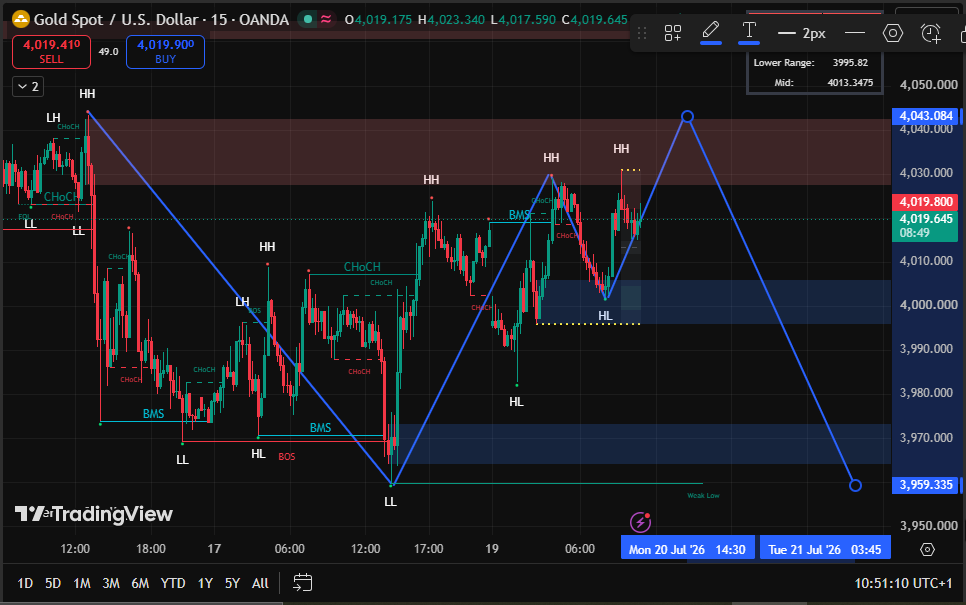
Task: Select upper anchor point of blue trend line
Action: pyautogui.click(x=688, y=116)
